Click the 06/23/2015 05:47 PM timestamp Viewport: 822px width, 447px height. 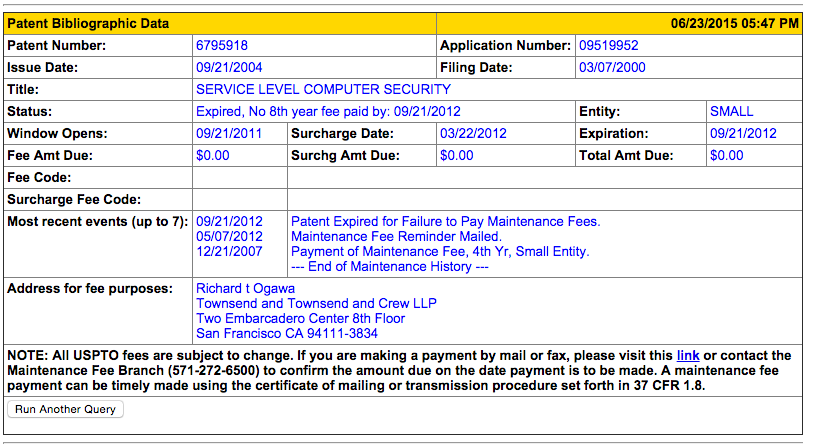tap(734, 23)
